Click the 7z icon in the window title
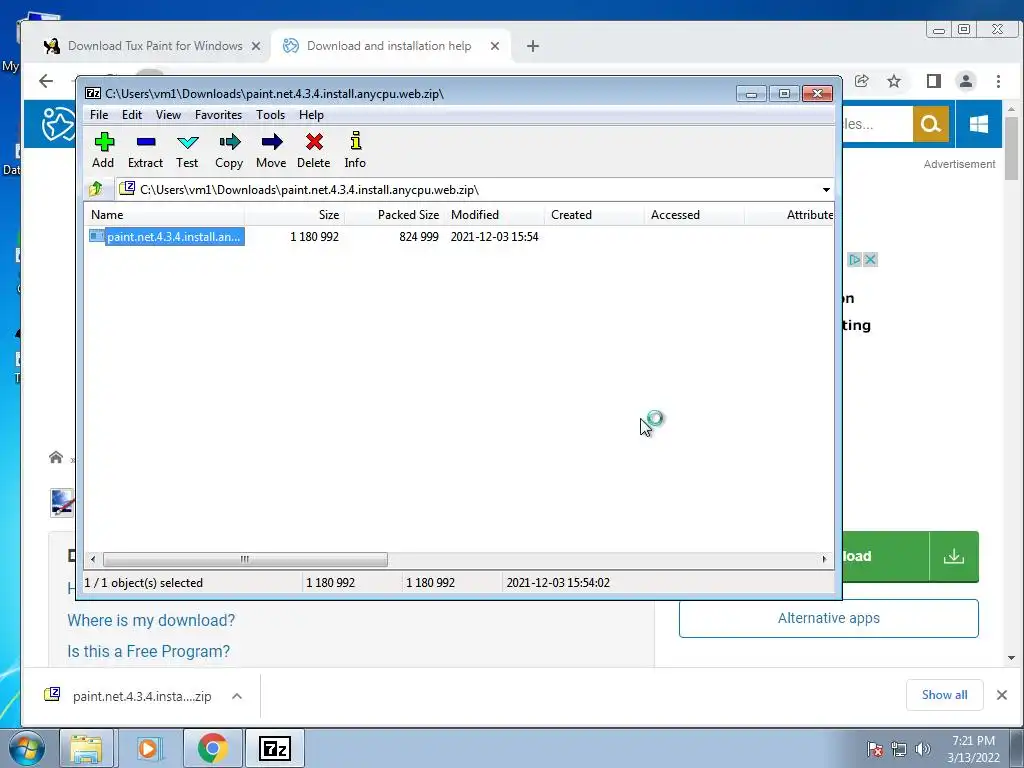The height and width of the screenshot is (768, 1024). (93, 93)
